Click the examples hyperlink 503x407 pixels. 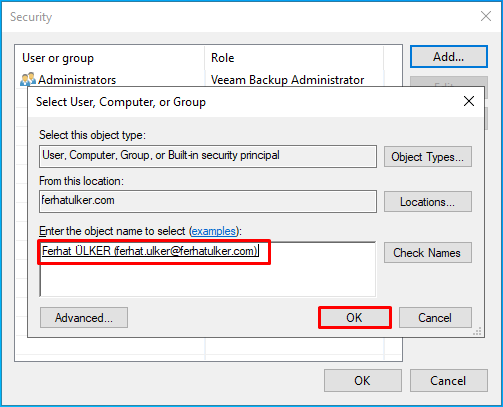point(214,231)
